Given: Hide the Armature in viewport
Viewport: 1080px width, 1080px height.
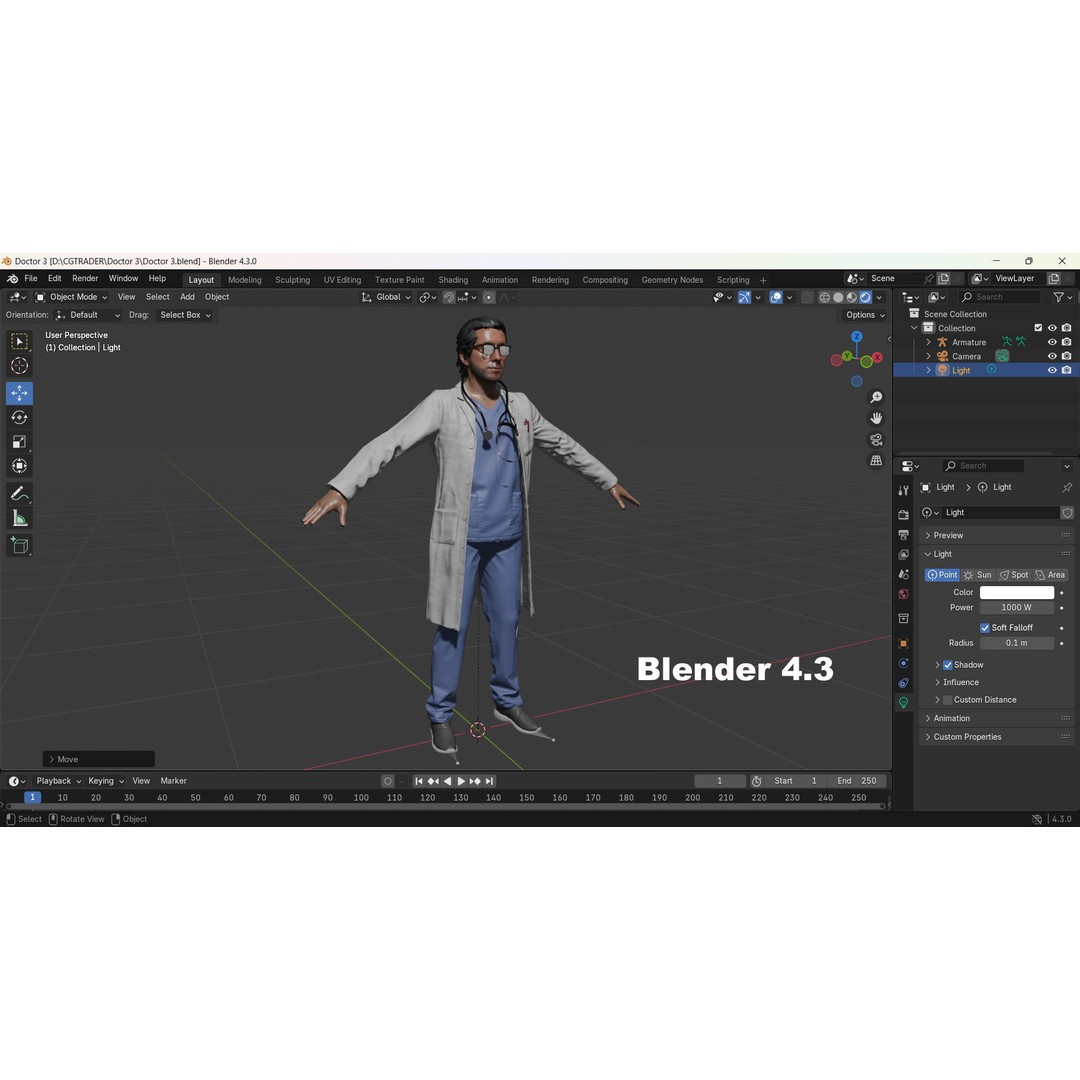Looking at the screenshot, I should (1052, 342).
